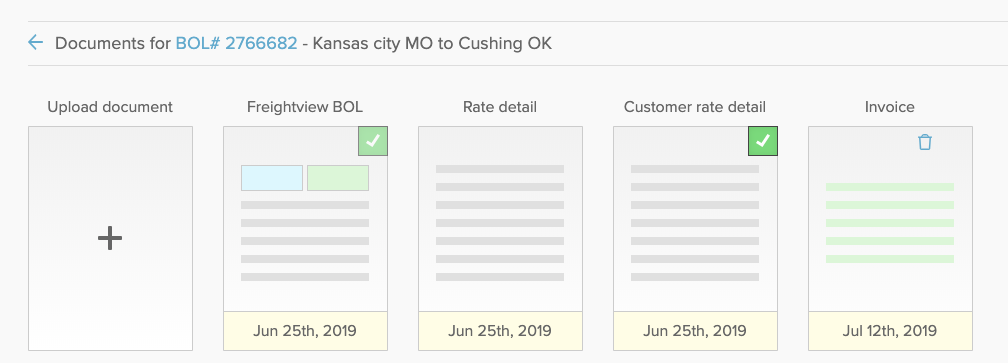Image resolution: width=1008 pixels, height=363 pixels.
Task: Select the Rate detail title label
Action: coord(500,107)
